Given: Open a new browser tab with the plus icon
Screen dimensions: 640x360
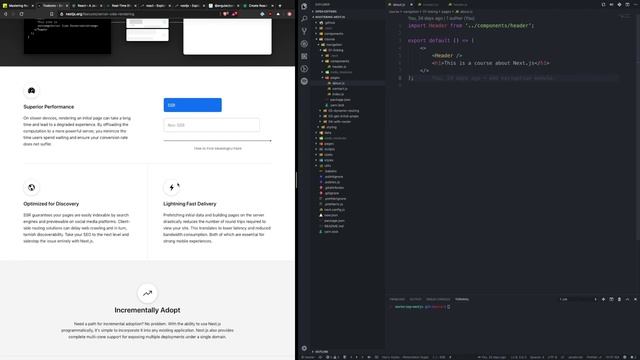Looking at the screenshot, I should coord(280,6).
